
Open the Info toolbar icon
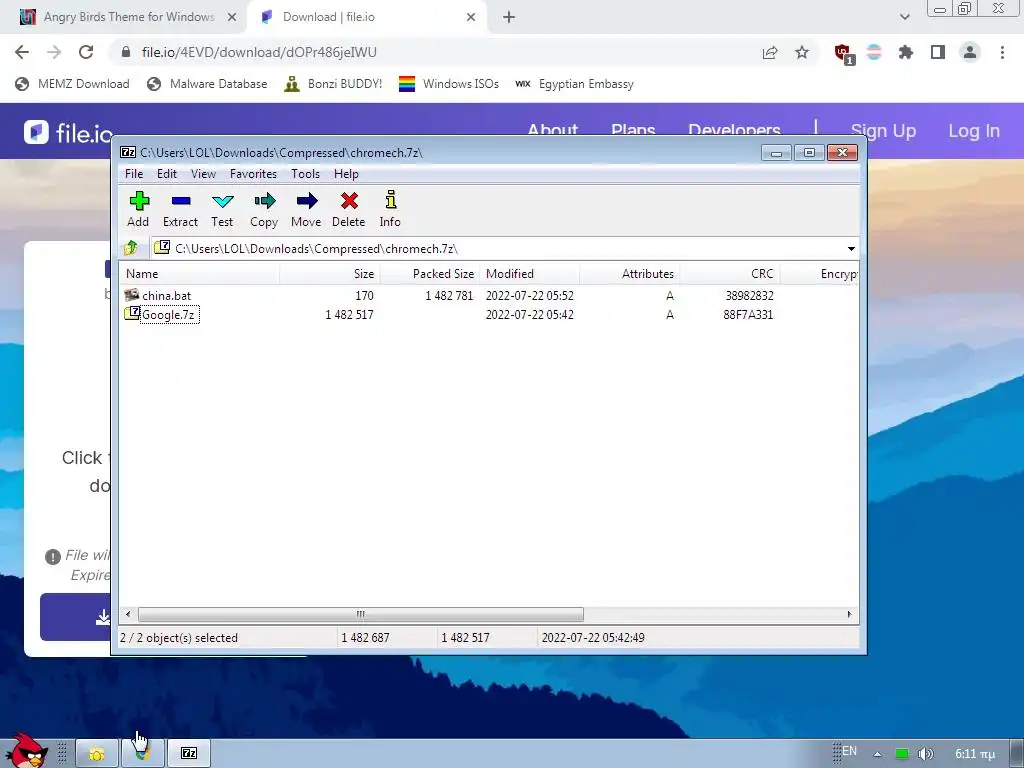(390, 209)
